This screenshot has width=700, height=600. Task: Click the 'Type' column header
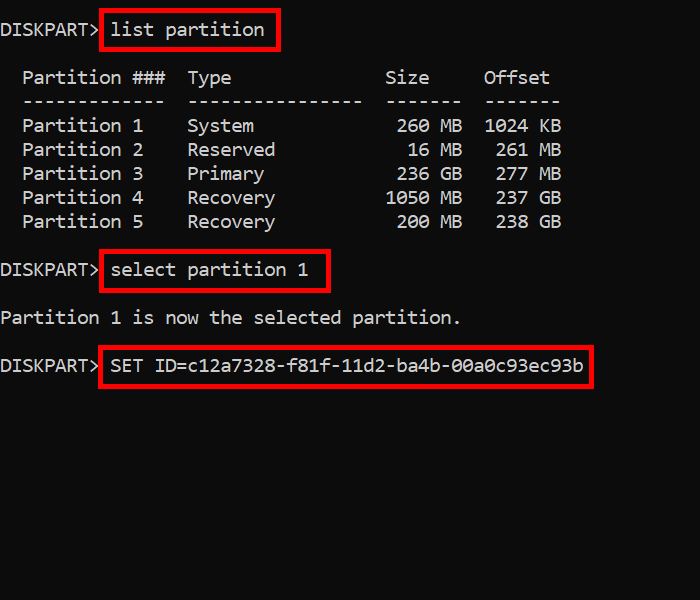click(209, 78)
